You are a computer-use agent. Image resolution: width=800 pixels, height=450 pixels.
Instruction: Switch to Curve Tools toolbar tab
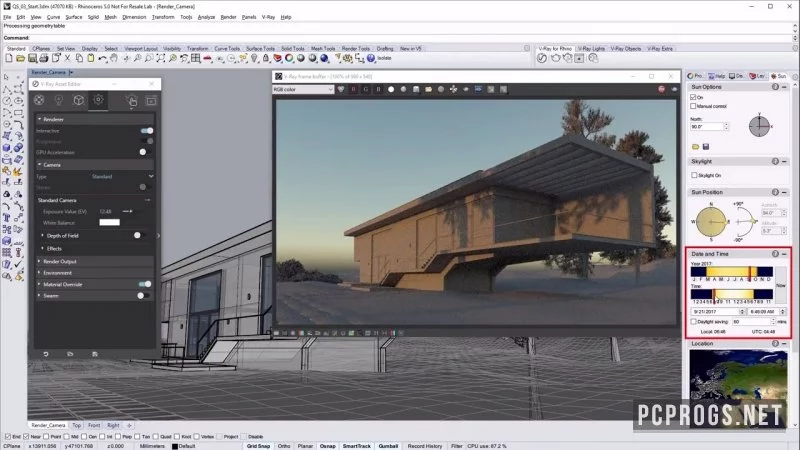[227, 48]
